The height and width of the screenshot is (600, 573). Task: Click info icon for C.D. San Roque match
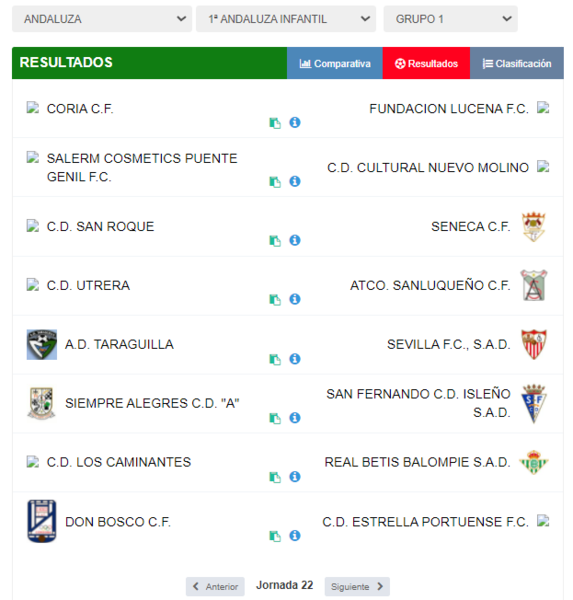click(x=294, y=240)
